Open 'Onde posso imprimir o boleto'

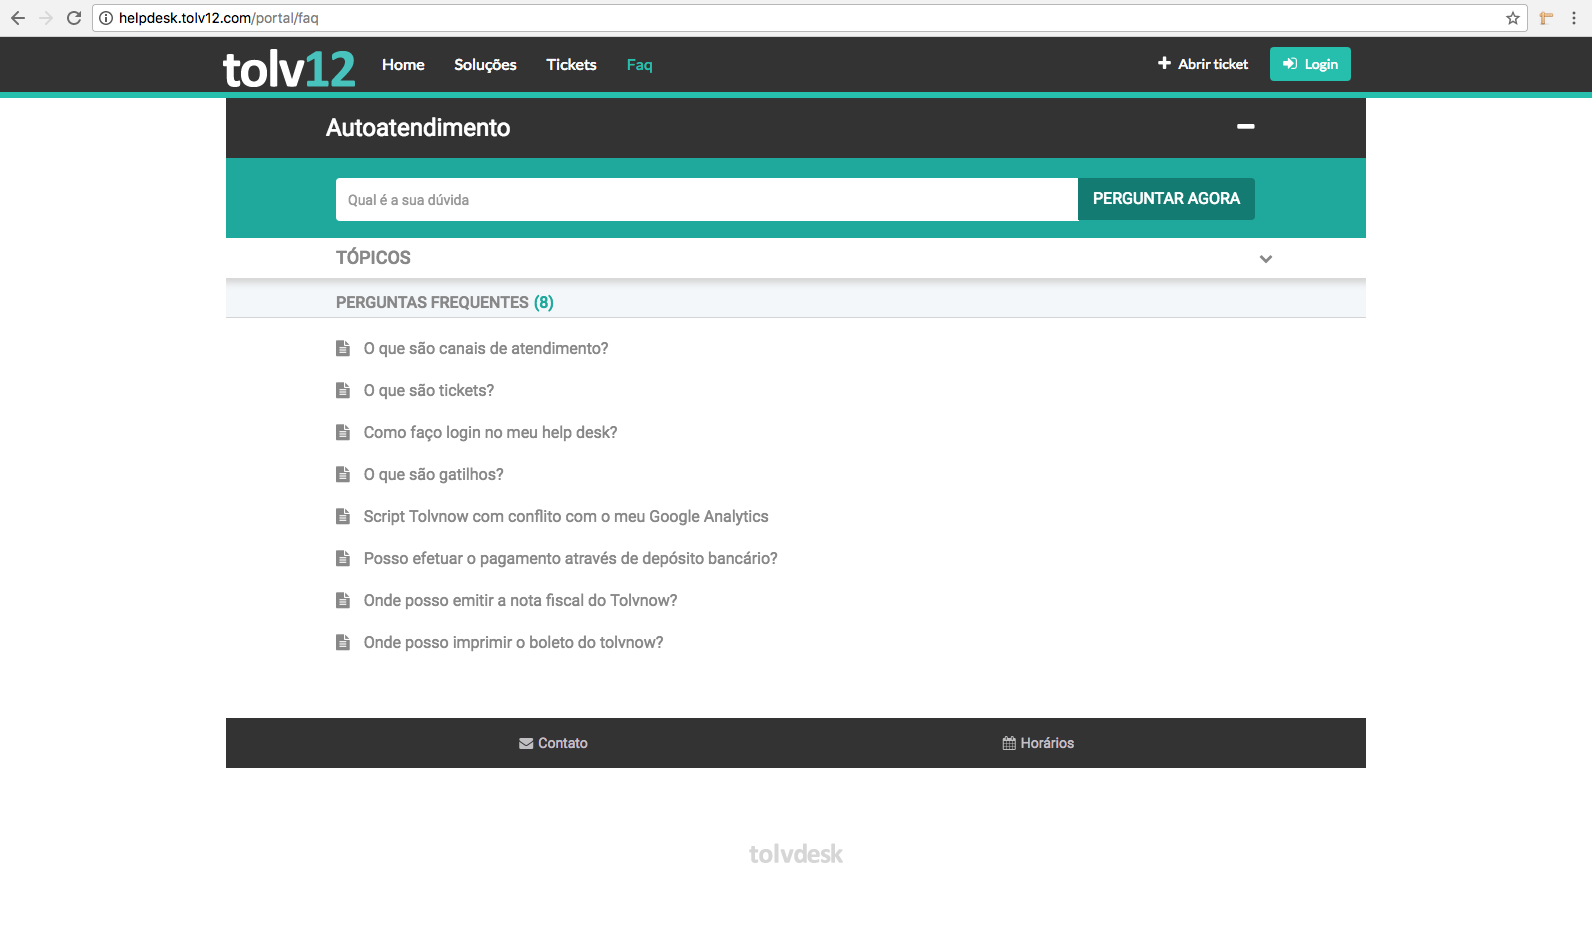point(513,642)
